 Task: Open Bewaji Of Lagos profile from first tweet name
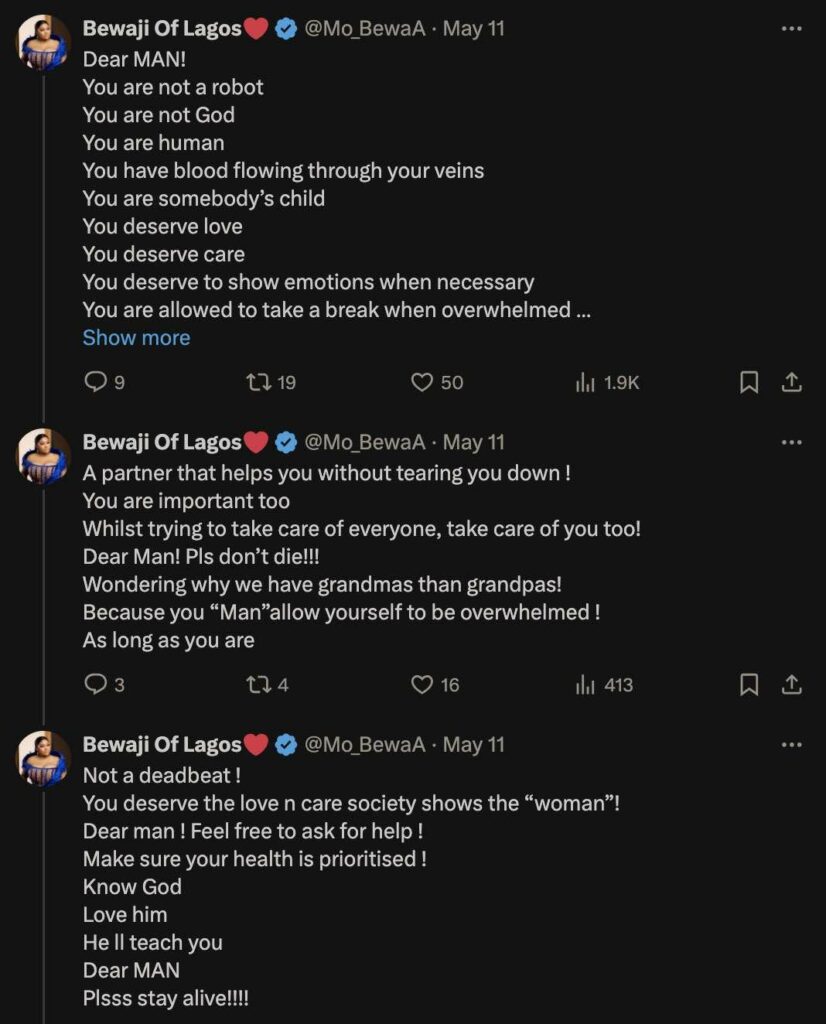(162, 29)
